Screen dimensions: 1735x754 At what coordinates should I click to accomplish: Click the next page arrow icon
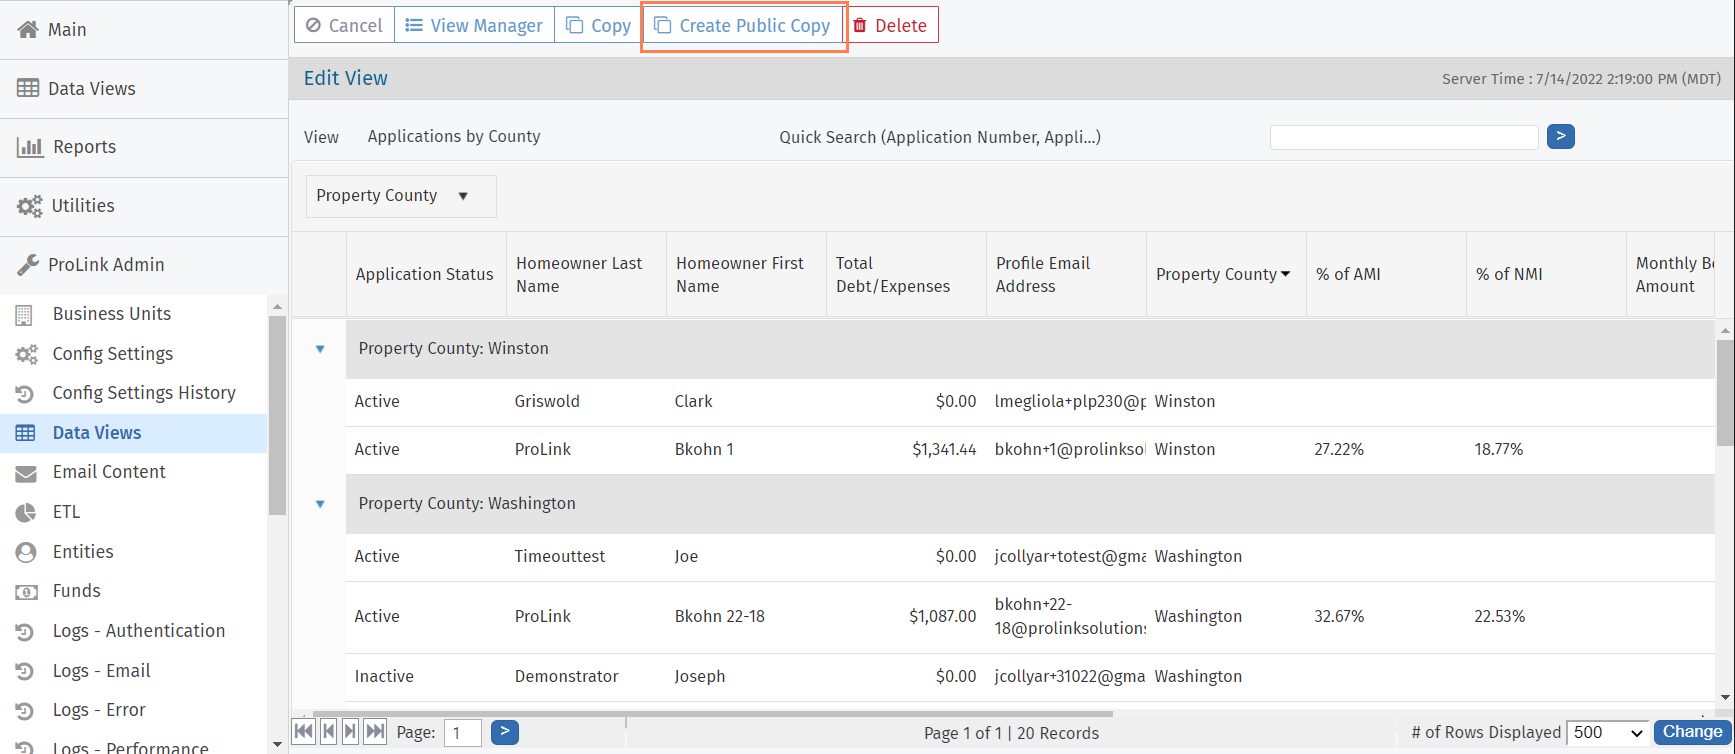350,732
